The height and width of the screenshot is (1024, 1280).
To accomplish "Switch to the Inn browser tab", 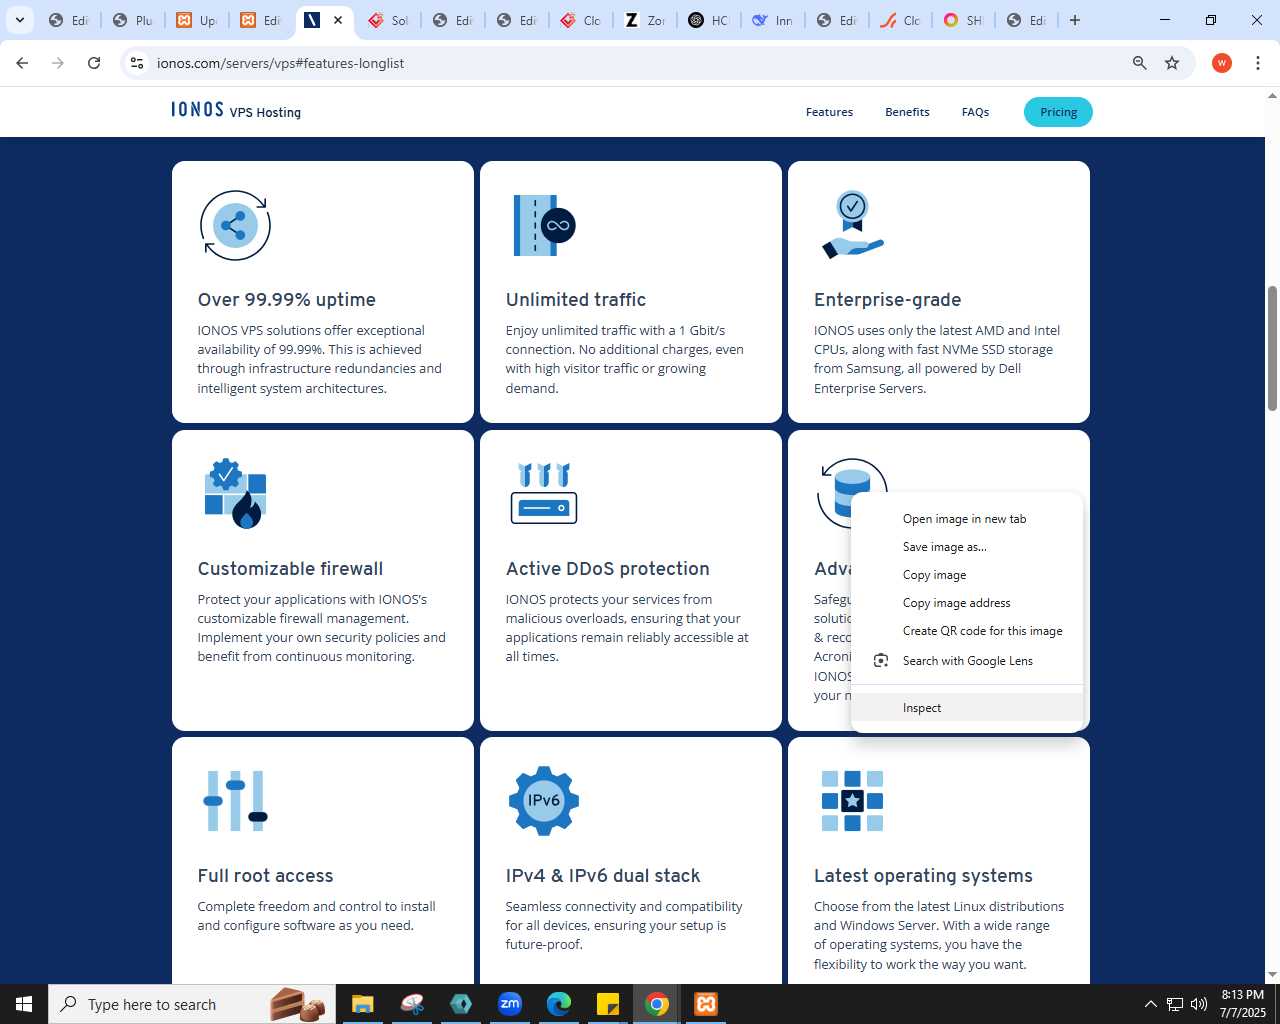I will pos(773,20).
